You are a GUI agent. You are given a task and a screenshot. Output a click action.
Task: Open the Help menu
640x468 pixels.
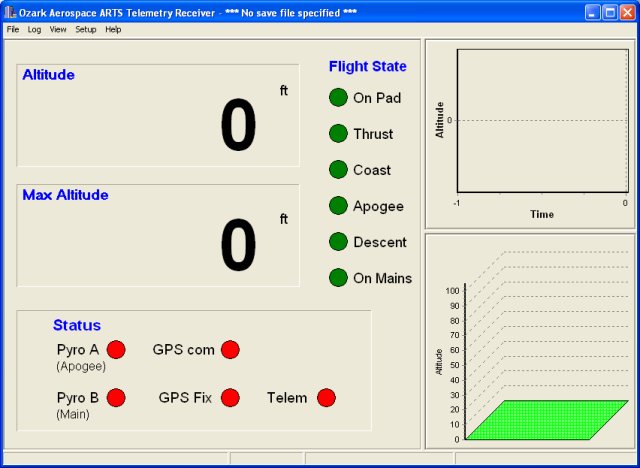pos(113,30)
